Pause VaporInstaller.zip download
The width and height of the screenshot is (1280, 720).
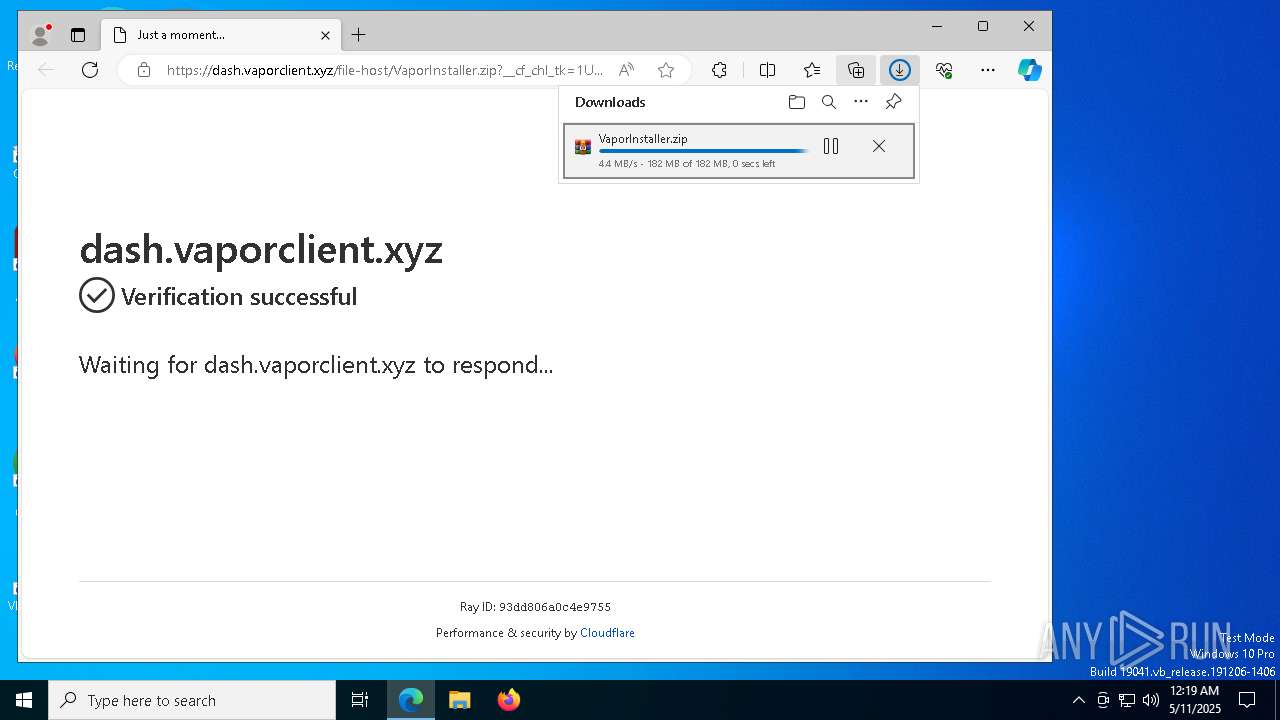(831, 146)
